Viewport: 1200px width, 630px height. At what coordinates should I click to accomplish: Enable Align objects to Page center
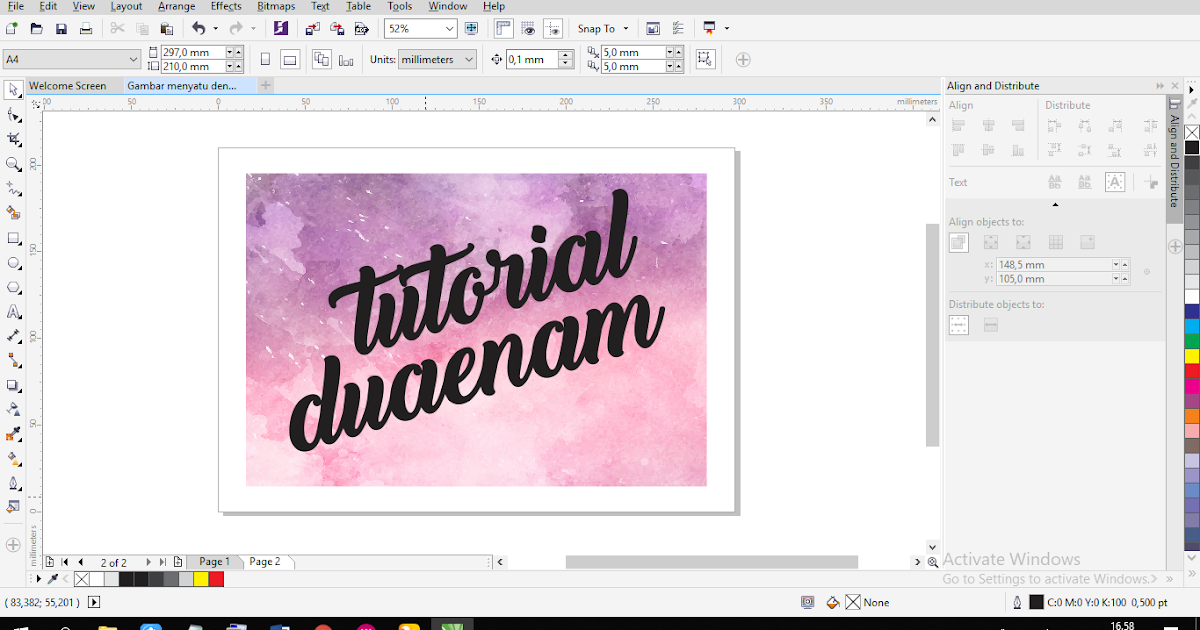click(x=1023, y=242)
